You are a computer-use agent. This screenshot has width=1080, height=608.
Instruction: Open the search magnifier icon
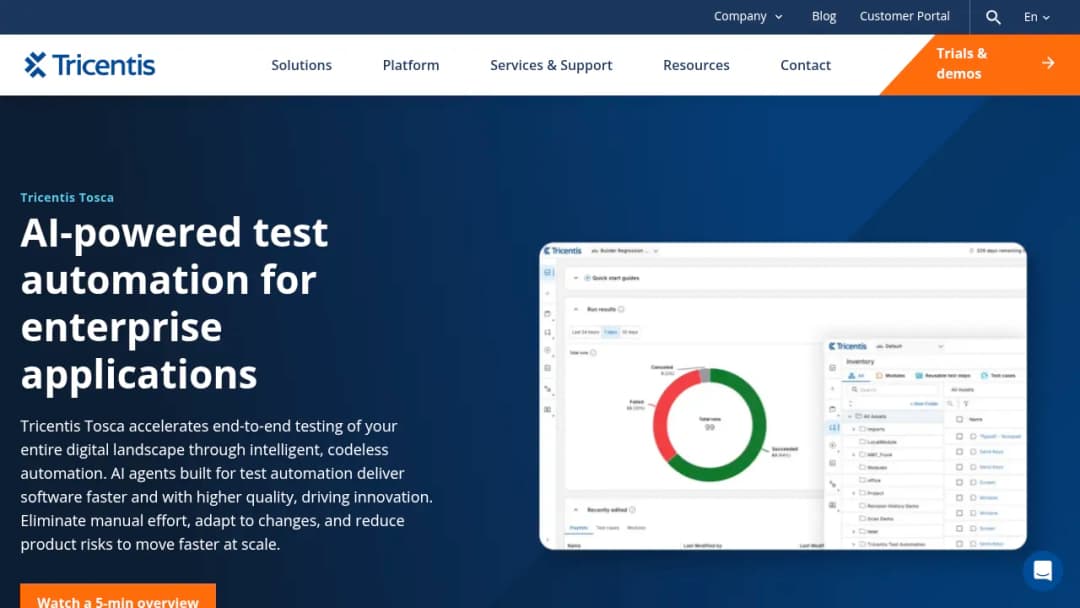(993, 17)
